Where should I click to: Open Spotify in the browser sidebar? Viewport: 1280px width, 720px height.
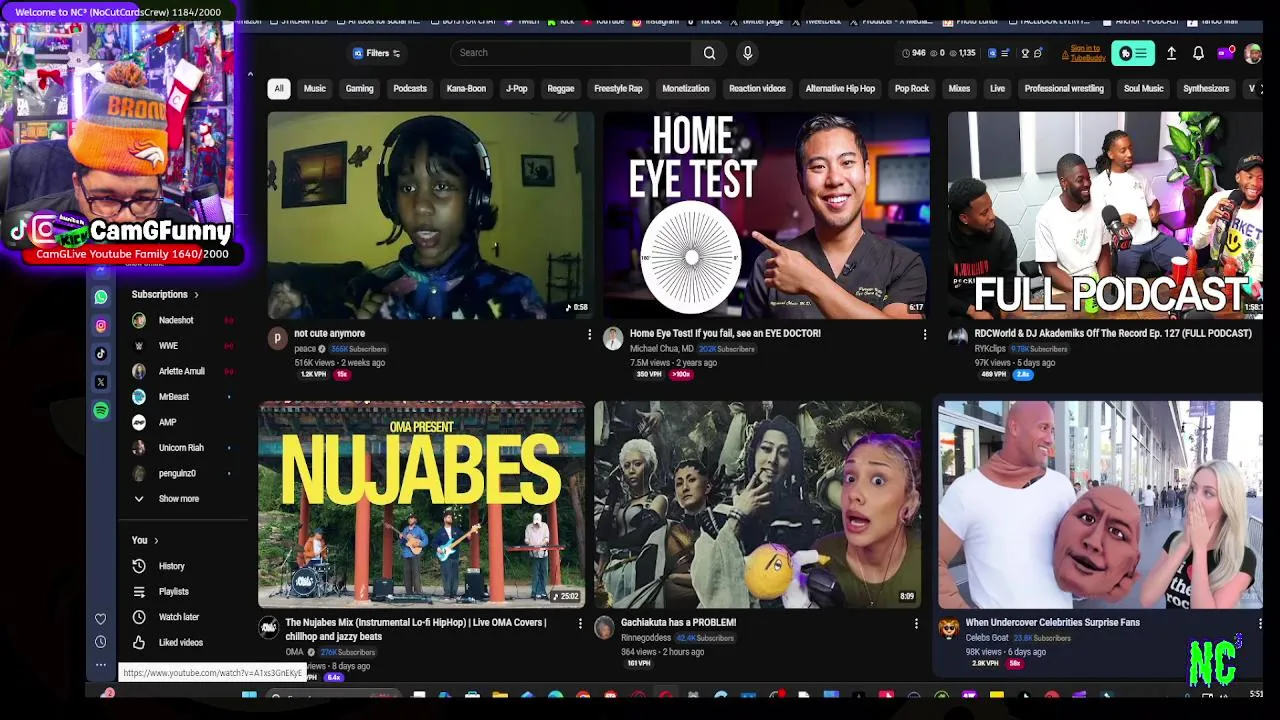pyautogui.click(x=101, y=410)
